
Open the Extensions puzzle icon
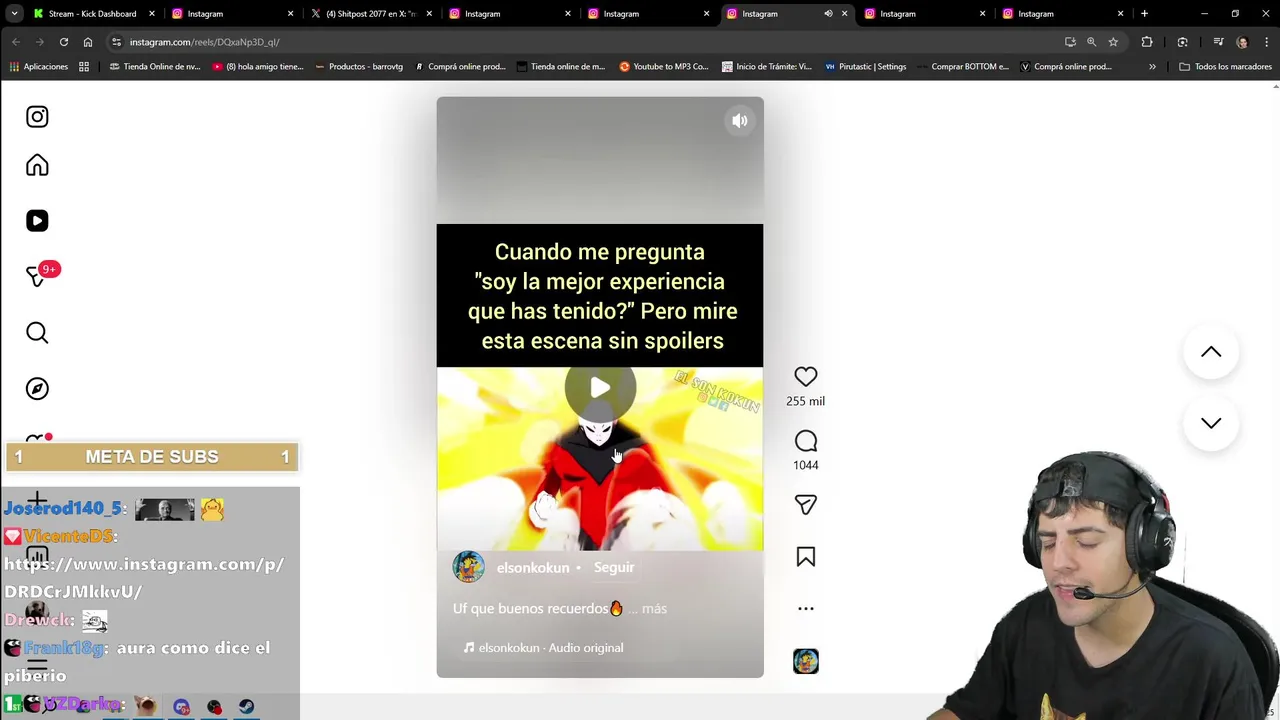click(1147, 42)
